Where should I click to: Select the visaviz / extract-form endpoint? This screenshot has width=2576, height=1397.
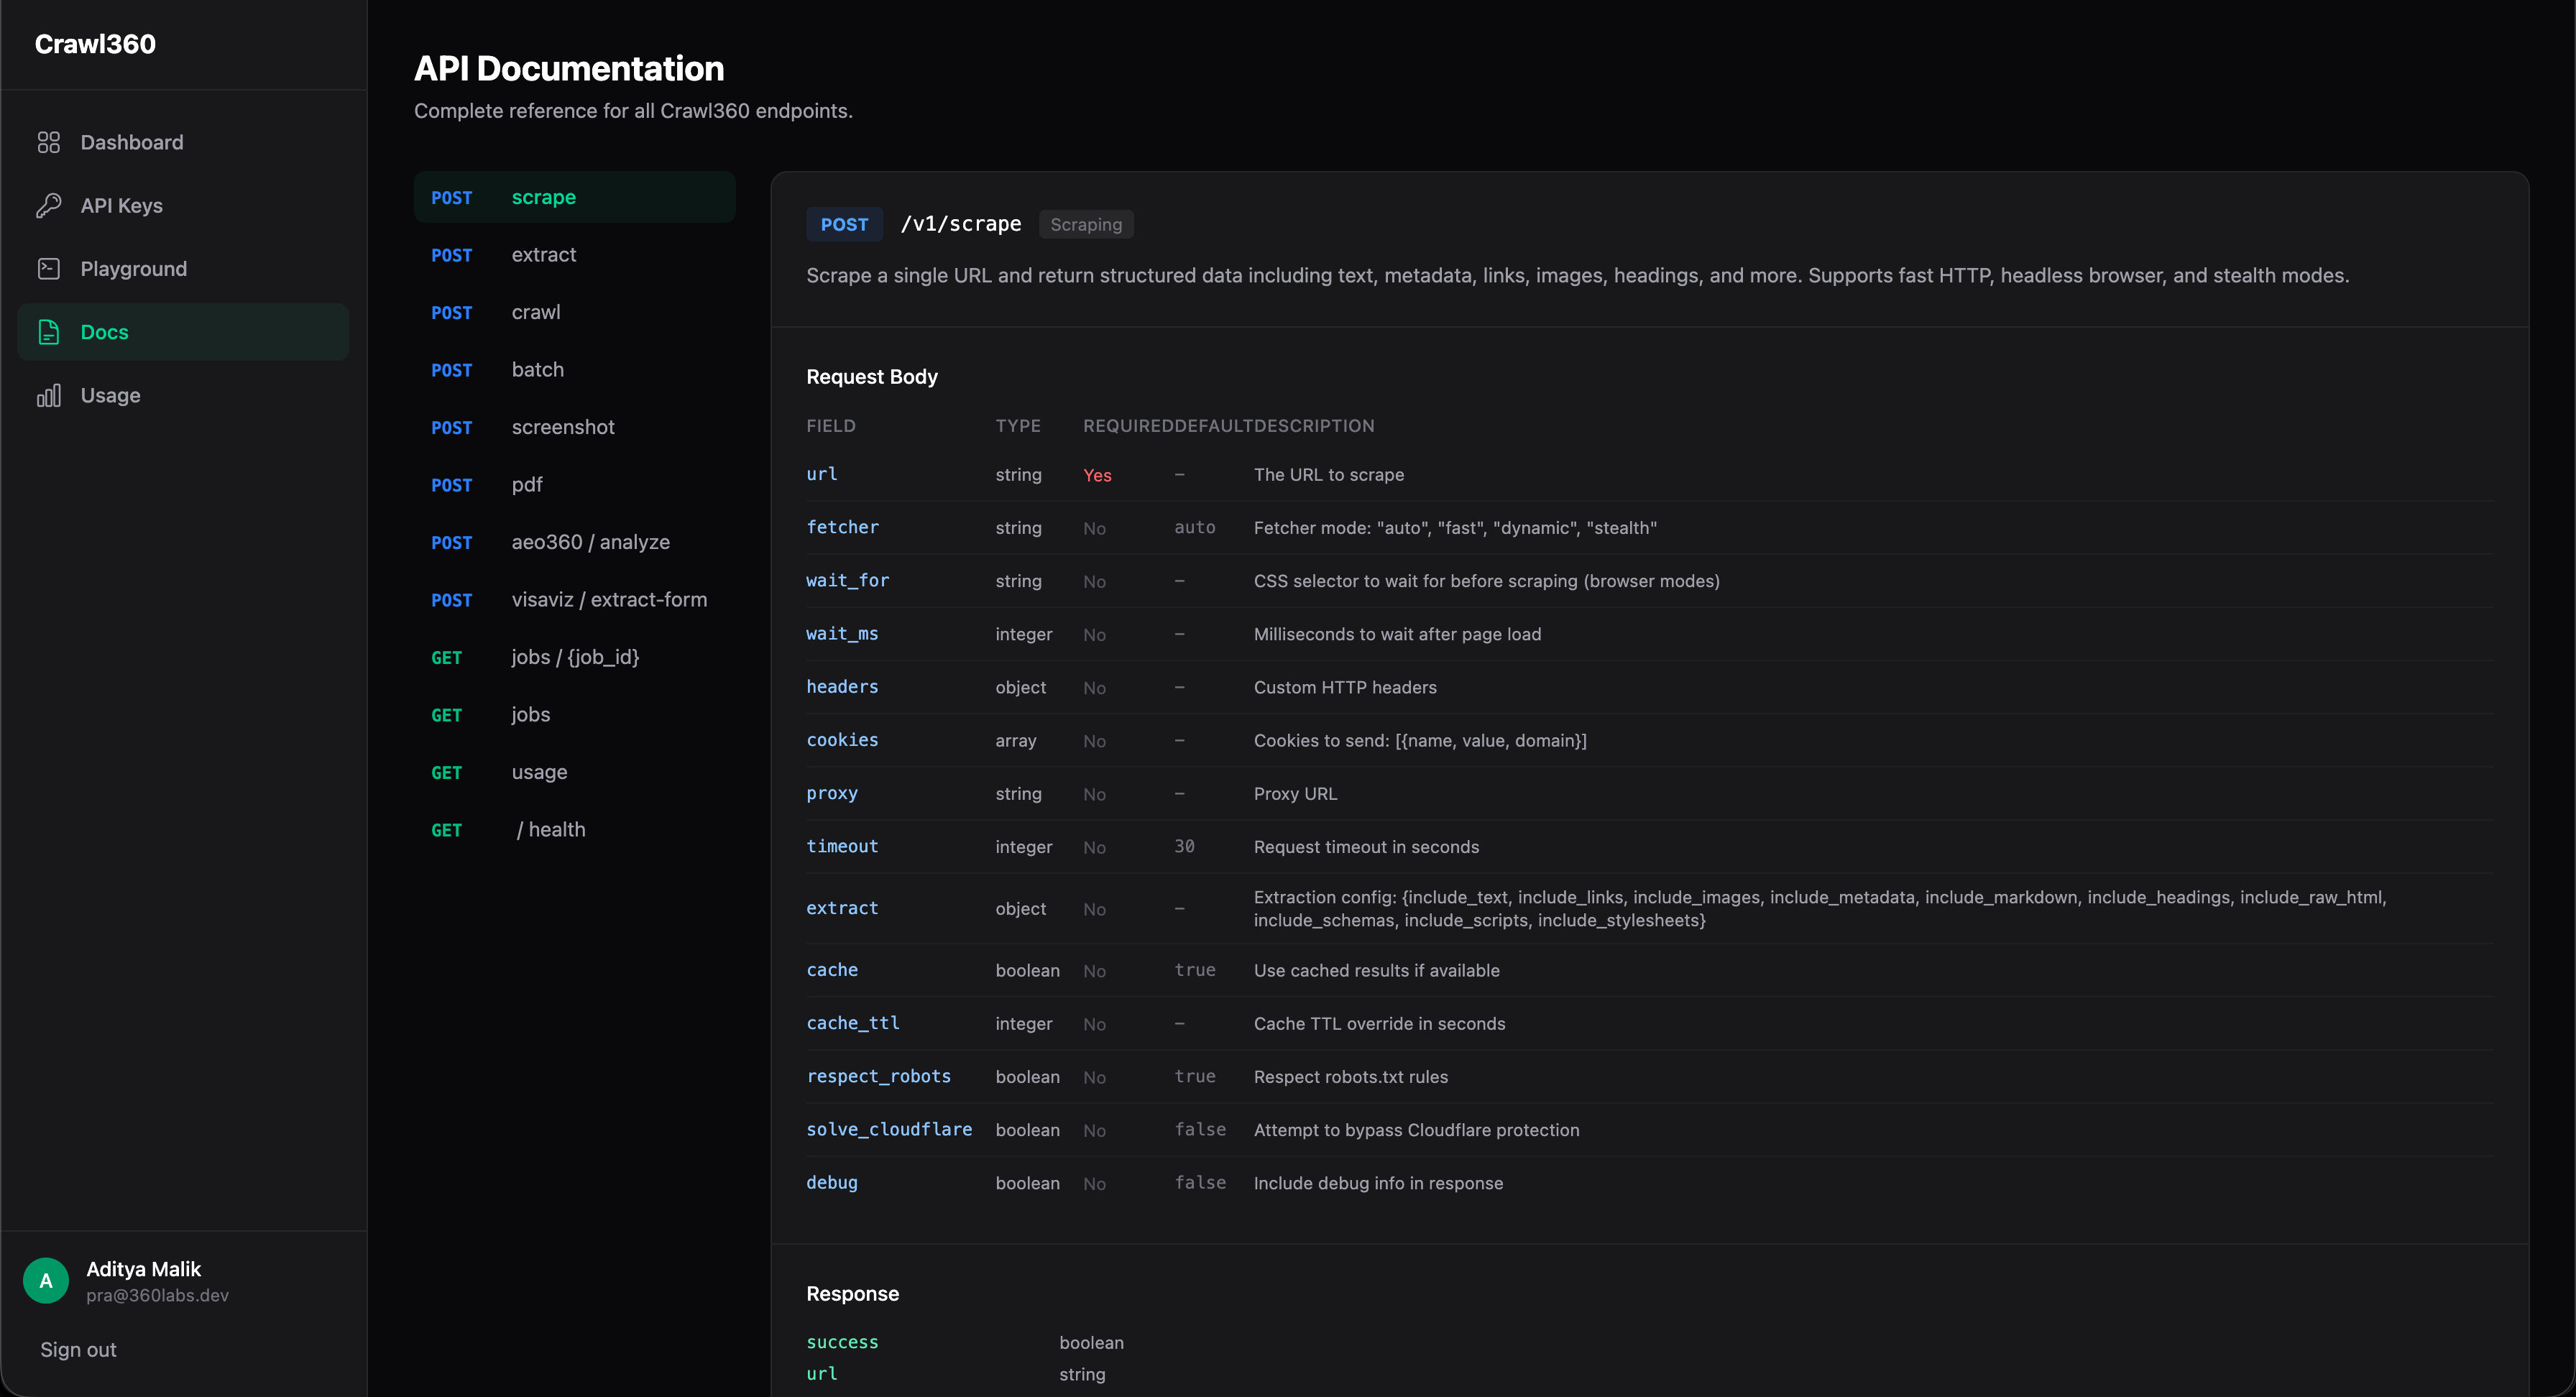tap(608, 599)
